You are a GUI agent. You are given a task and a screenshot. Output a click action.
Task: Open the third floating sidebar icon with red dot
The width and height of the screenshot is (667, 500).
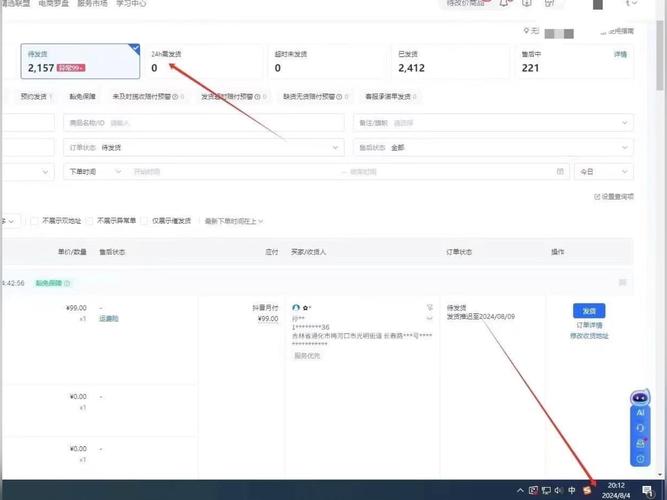[641, 443]
